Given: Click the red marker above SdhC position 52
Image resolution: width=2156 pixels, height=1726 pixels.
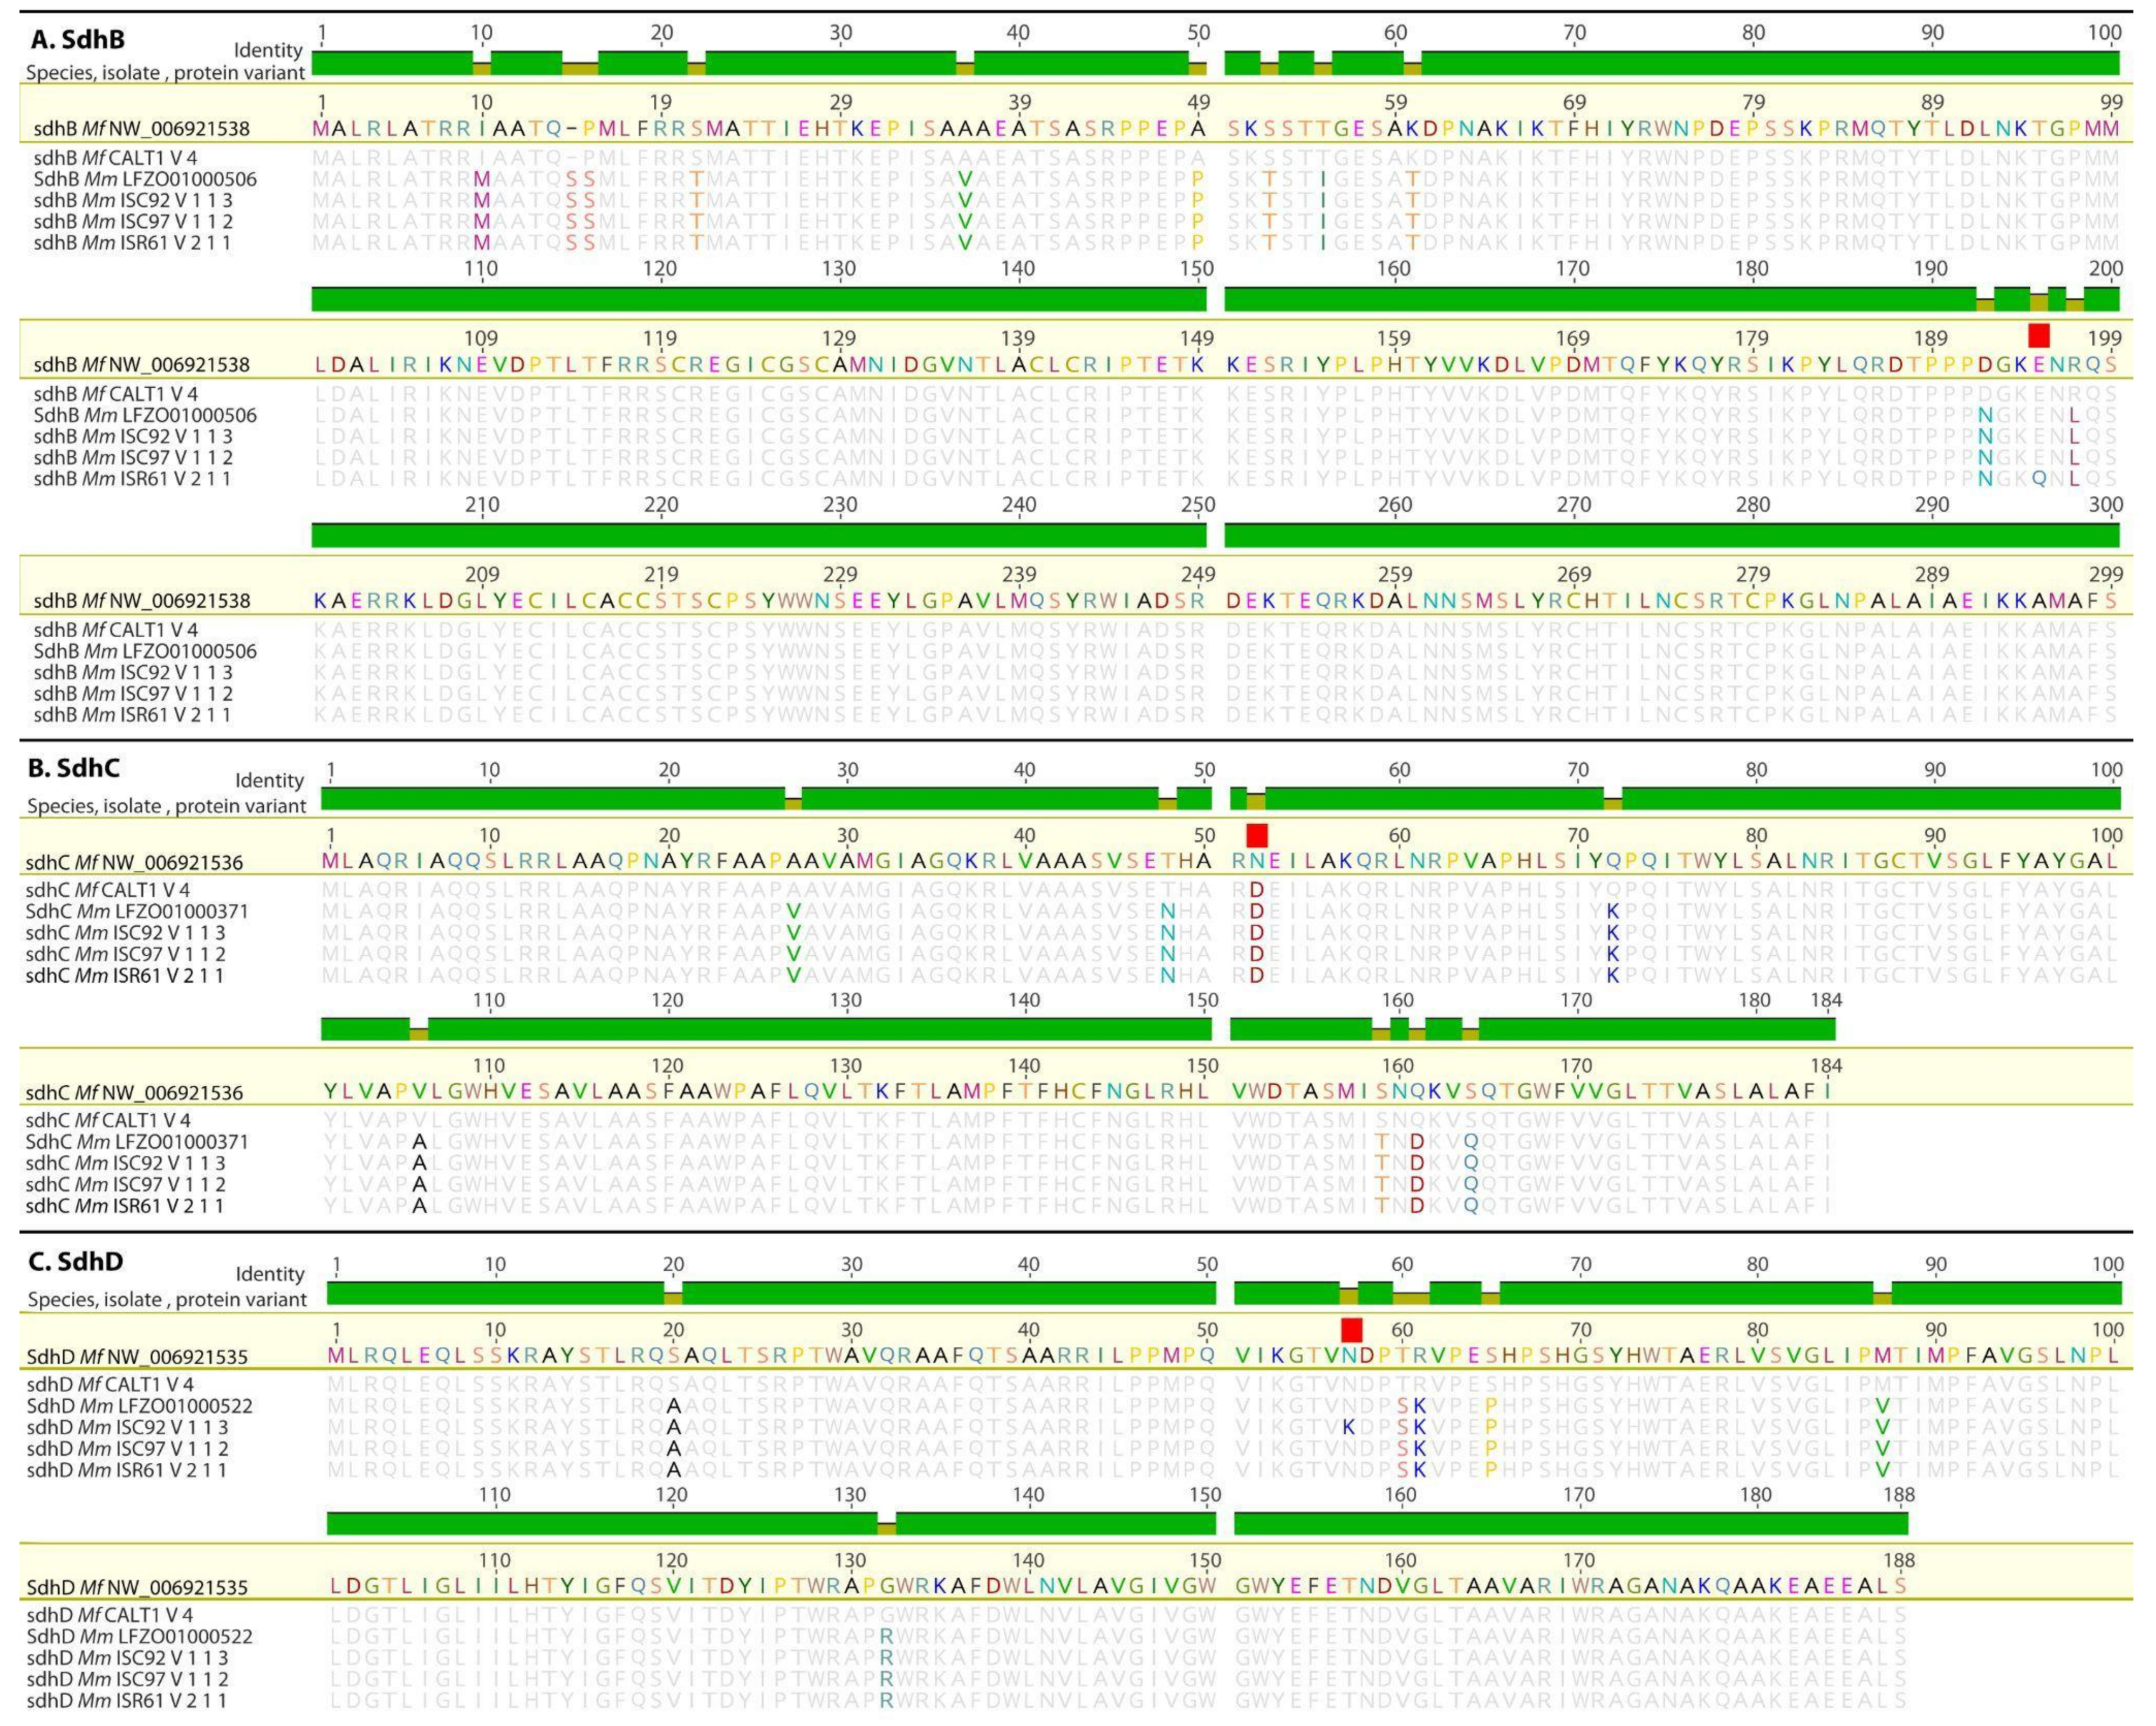Looking at the screenshot, I should click(1257, 835).
